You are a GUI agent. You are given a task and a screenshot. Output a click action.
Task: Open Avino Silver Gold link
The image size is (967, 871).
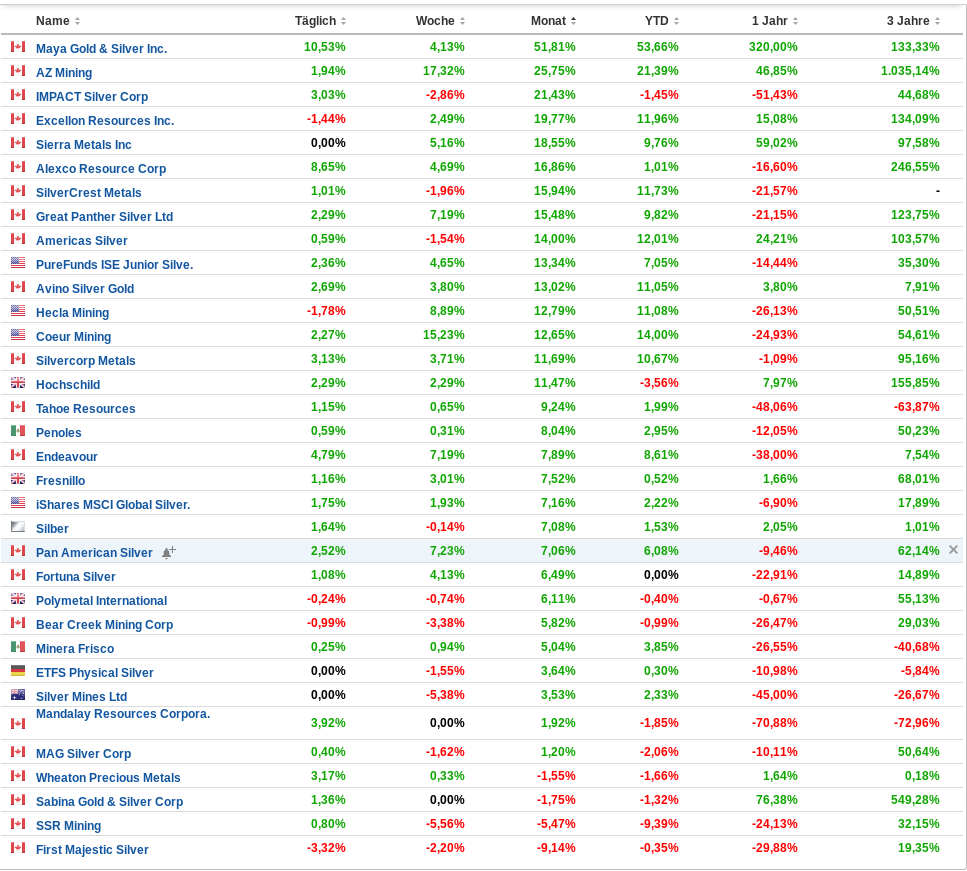[x=84, y=289]
